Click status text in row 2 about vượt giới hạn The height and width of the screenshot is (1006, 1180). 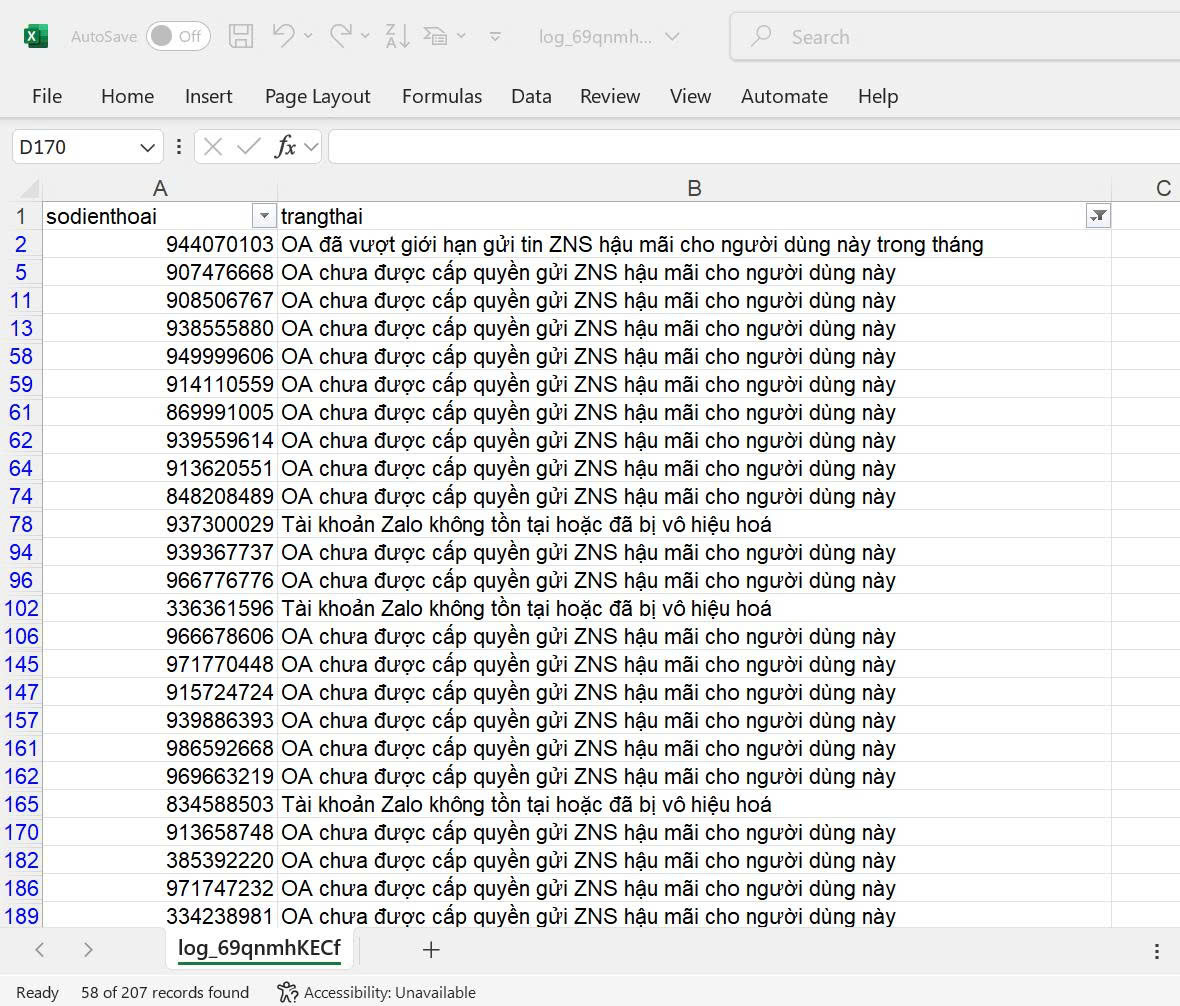coord(632,245)
